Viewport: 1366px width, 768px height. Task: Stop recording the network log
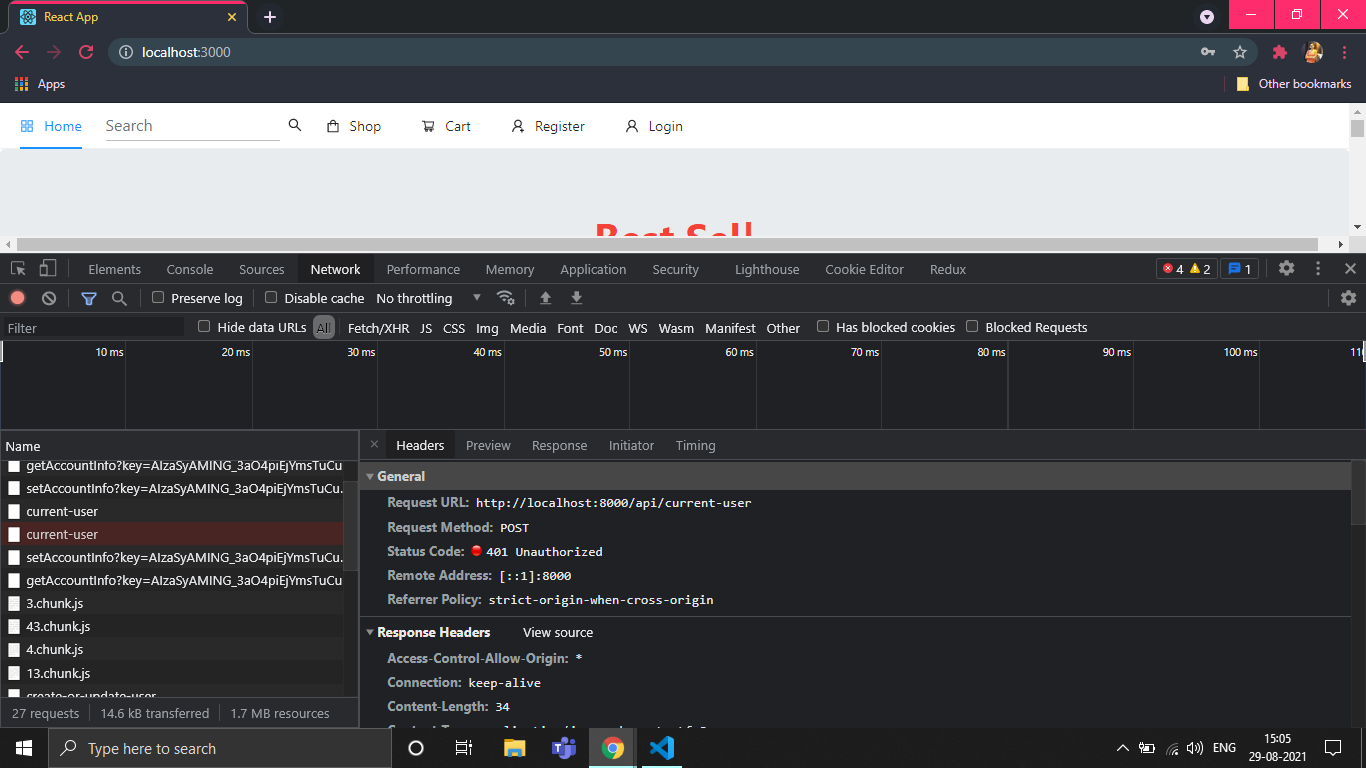[17, 298]
